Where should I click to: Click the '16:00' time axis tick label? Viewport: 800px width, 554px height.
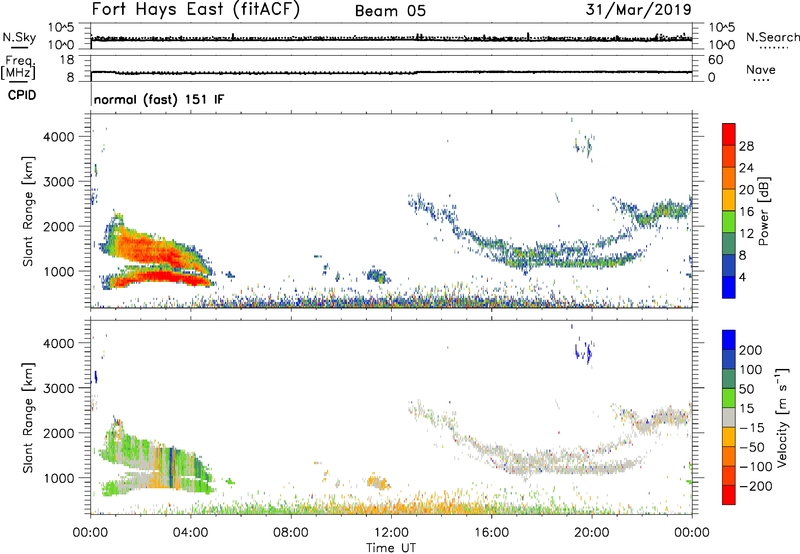(491, 533)
